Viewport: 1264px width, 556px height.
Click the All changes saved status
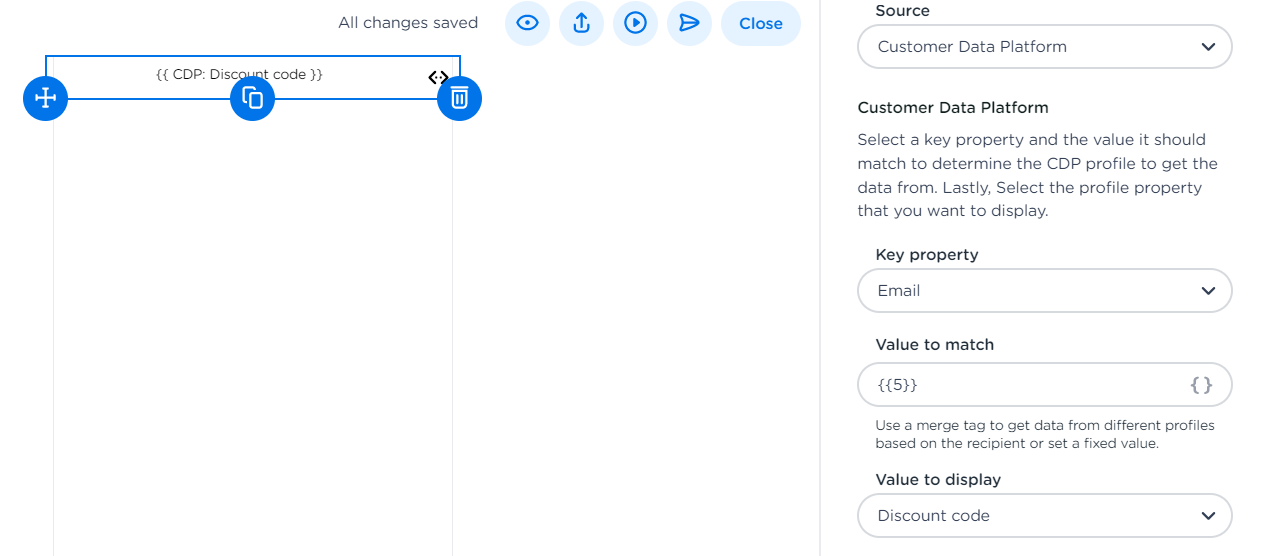tap(408, 23)
